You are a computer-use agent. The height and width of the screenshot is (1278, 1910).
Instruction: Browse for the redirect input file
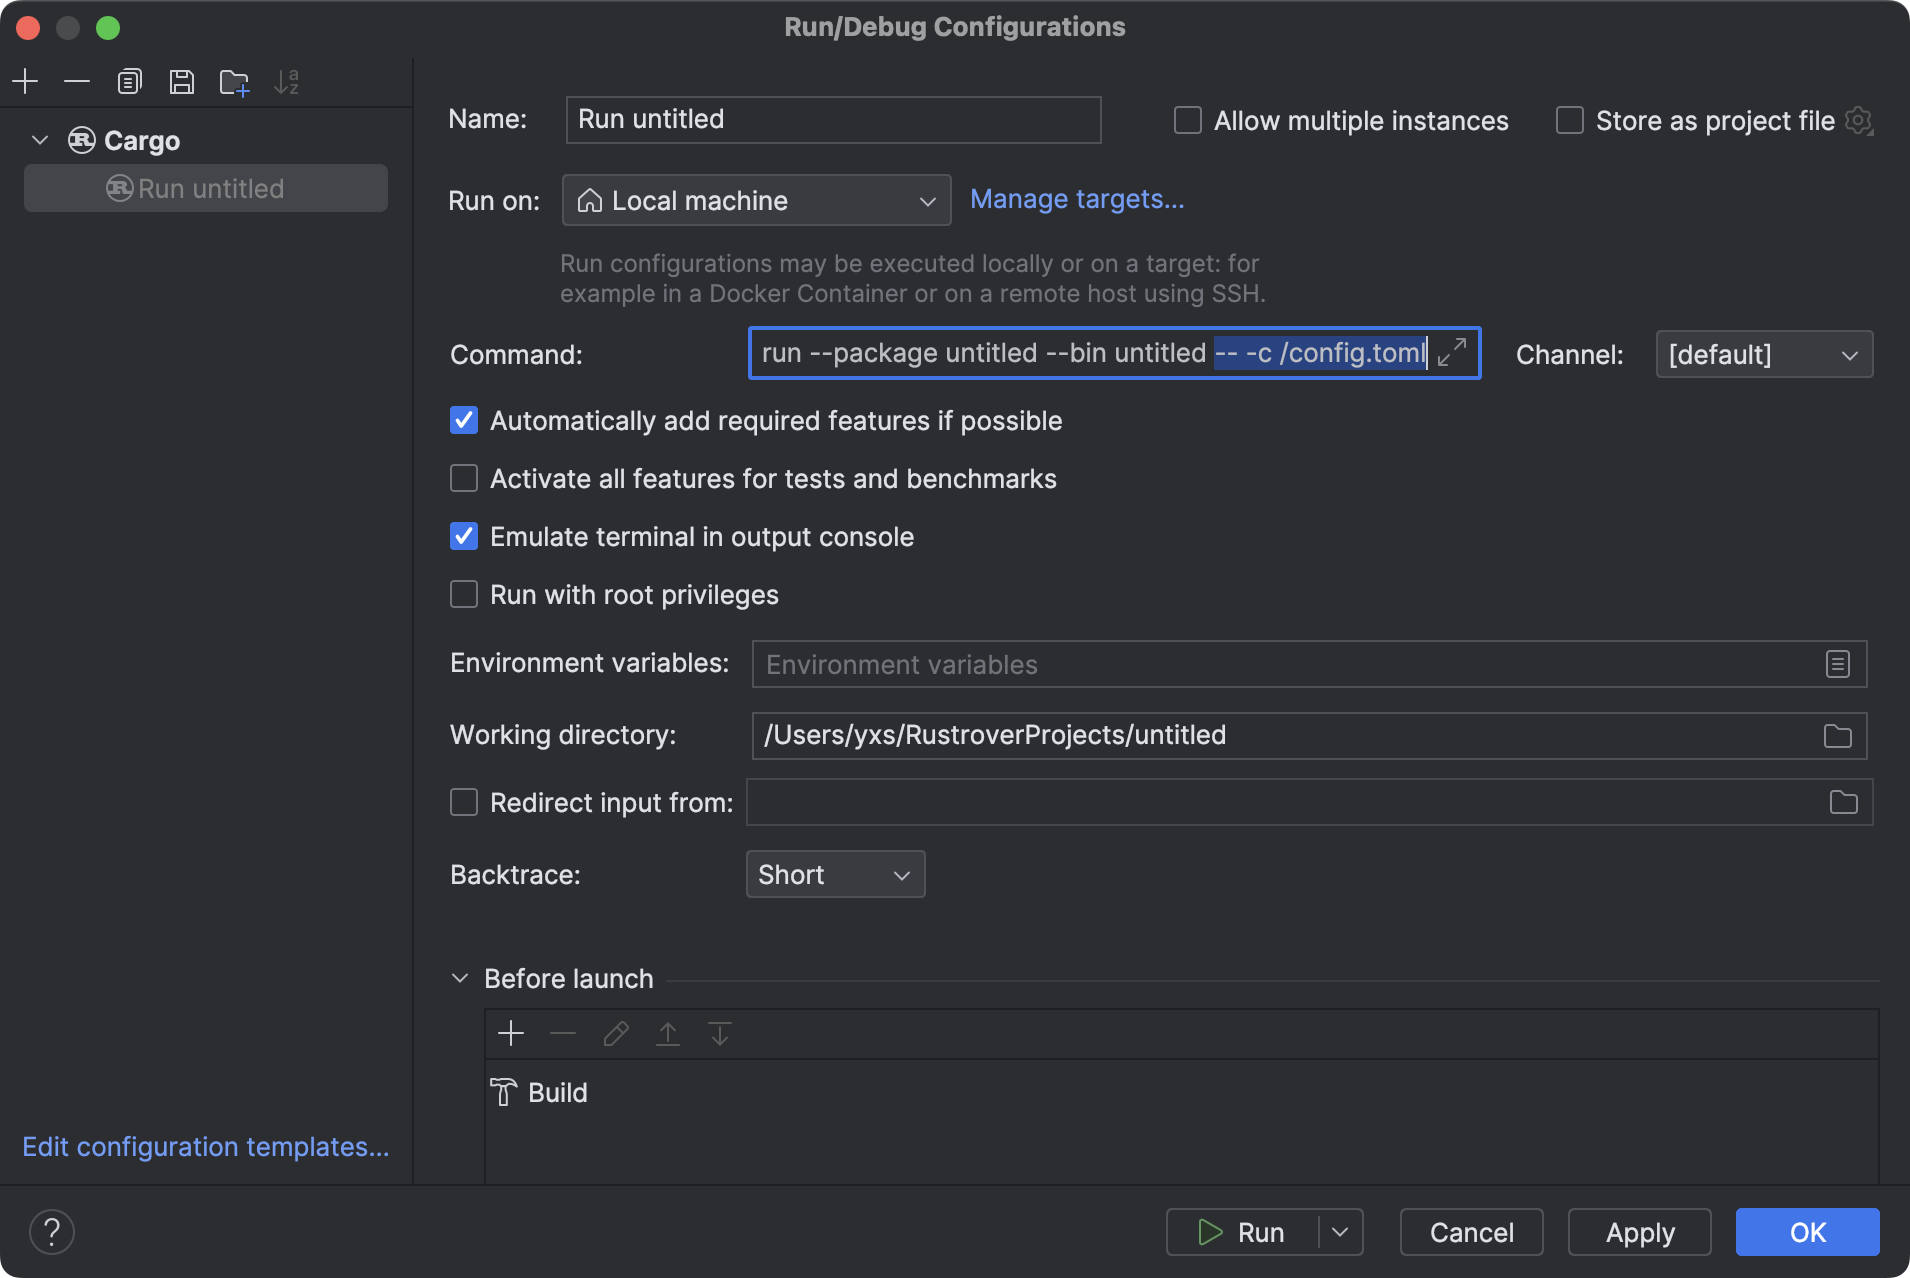pyautogui.click(x=1843, y=802)
